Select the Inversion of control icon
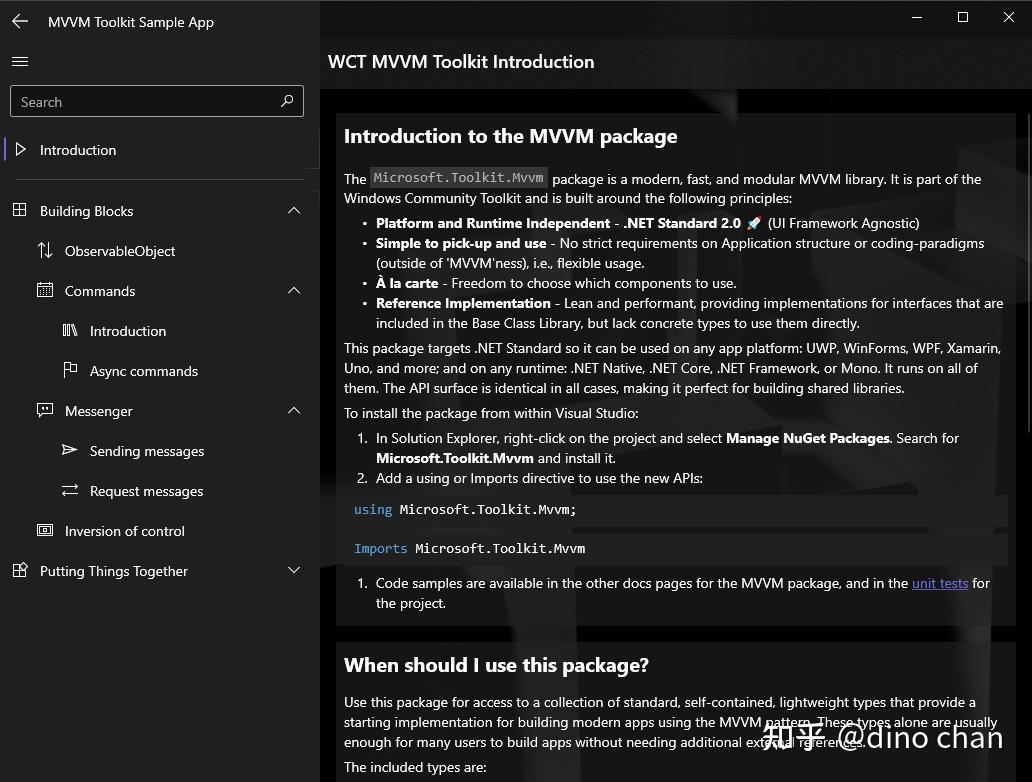Viewport: 1032px width, 782px height. pyautogui.click(x=45, y=530)
